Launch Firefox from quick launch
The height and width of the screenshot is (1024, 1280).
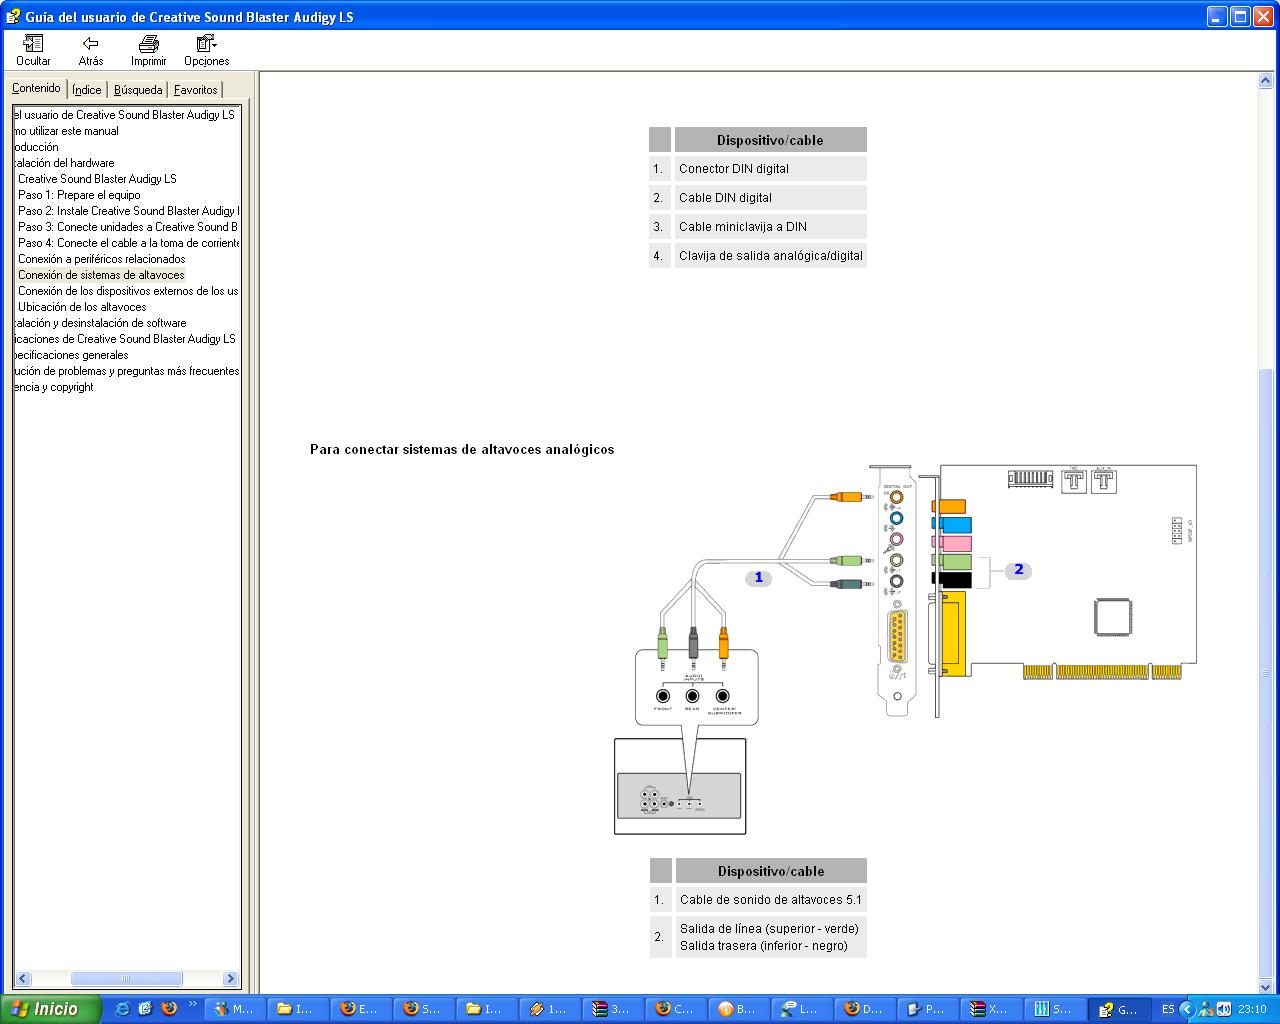coord(168,1009)
